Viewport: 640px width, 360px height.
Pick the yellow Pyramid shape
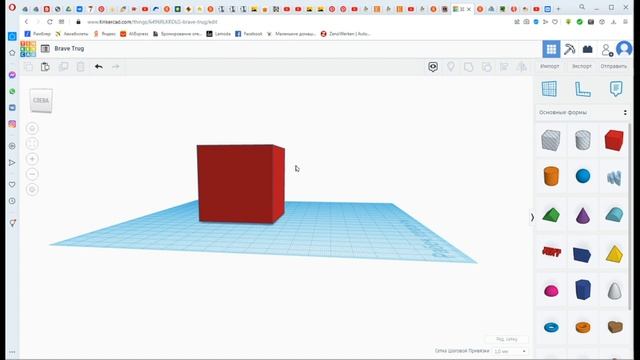tap(614, 254)
